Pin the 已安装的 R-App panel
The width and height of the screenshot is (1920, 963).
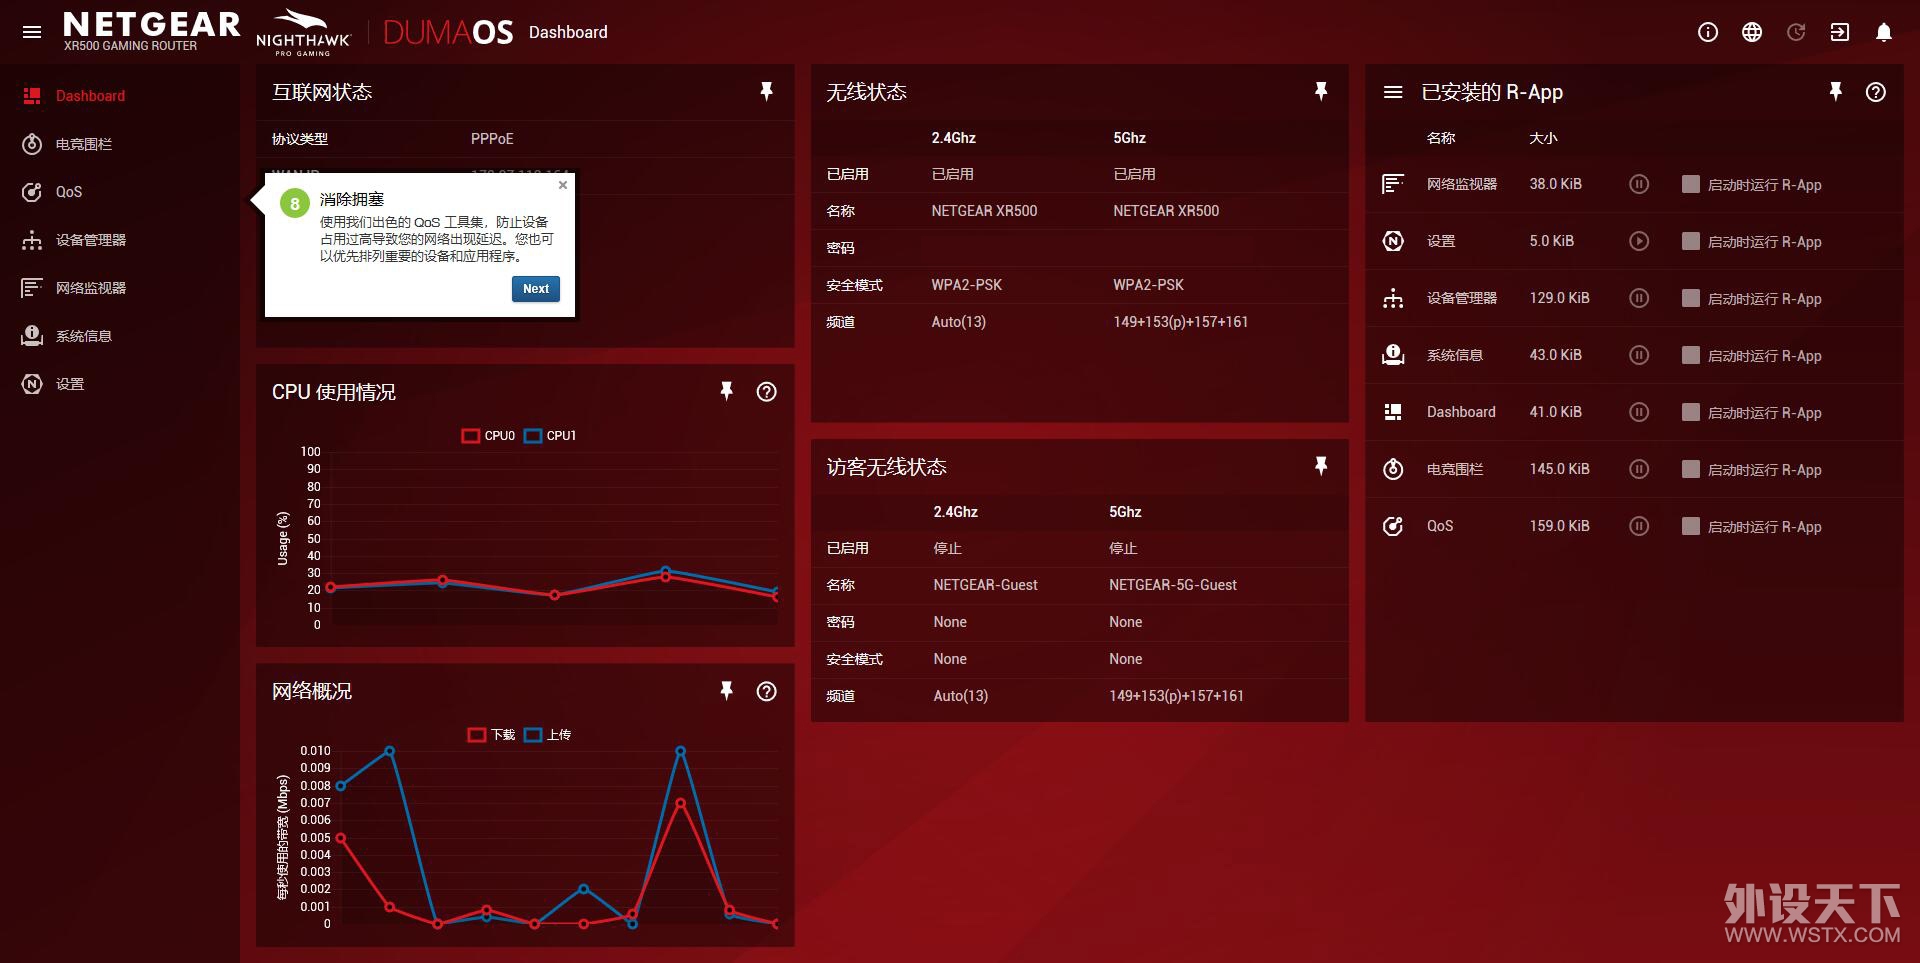pos(1836,92)
